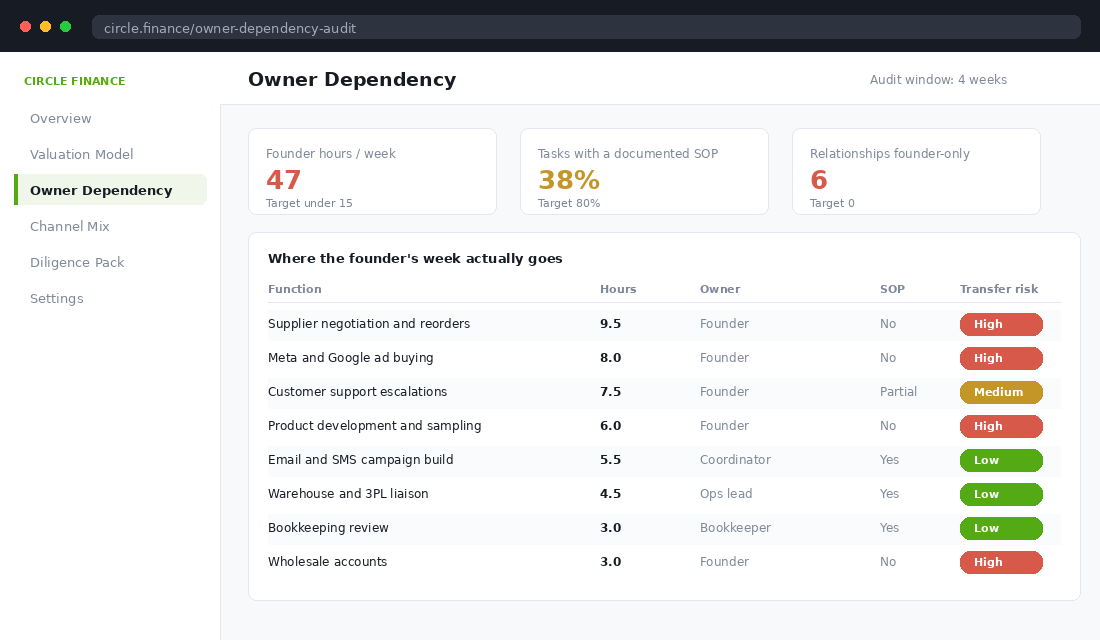This screenshot has height=640, width=1100.
Task: Select the Warehouse and 3PL liaison row
Action: point(664,494)
